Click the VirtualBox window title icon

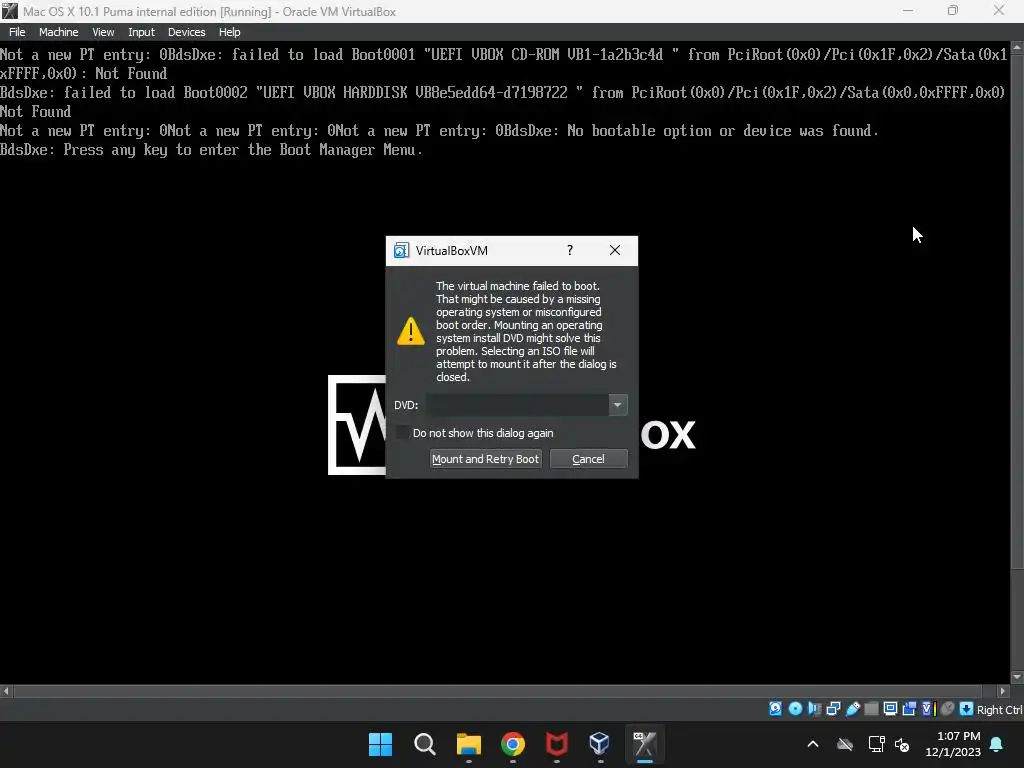10,11
